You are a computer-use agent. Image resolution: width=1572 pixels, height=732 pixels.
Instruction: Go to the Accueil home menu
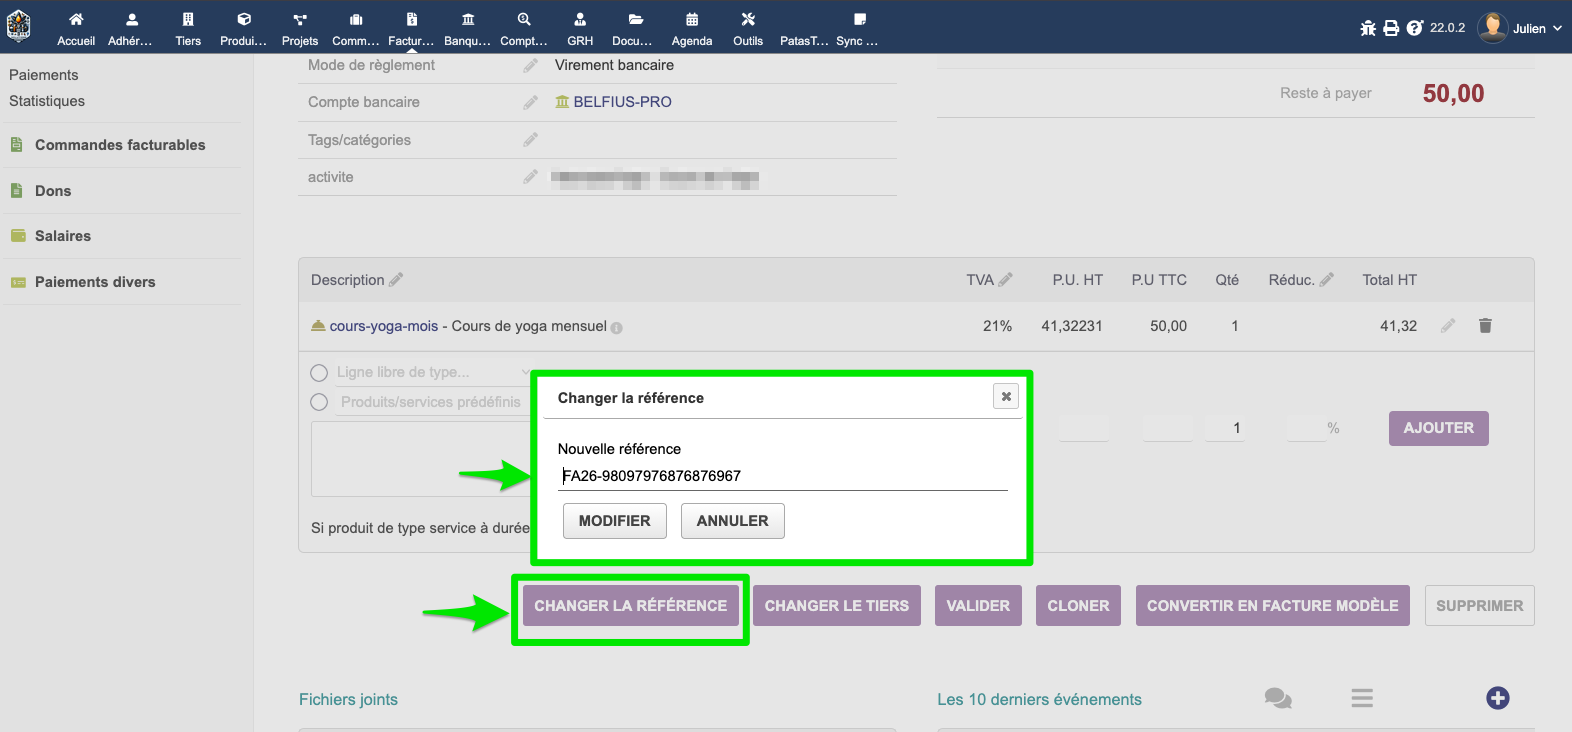[76, 29]
